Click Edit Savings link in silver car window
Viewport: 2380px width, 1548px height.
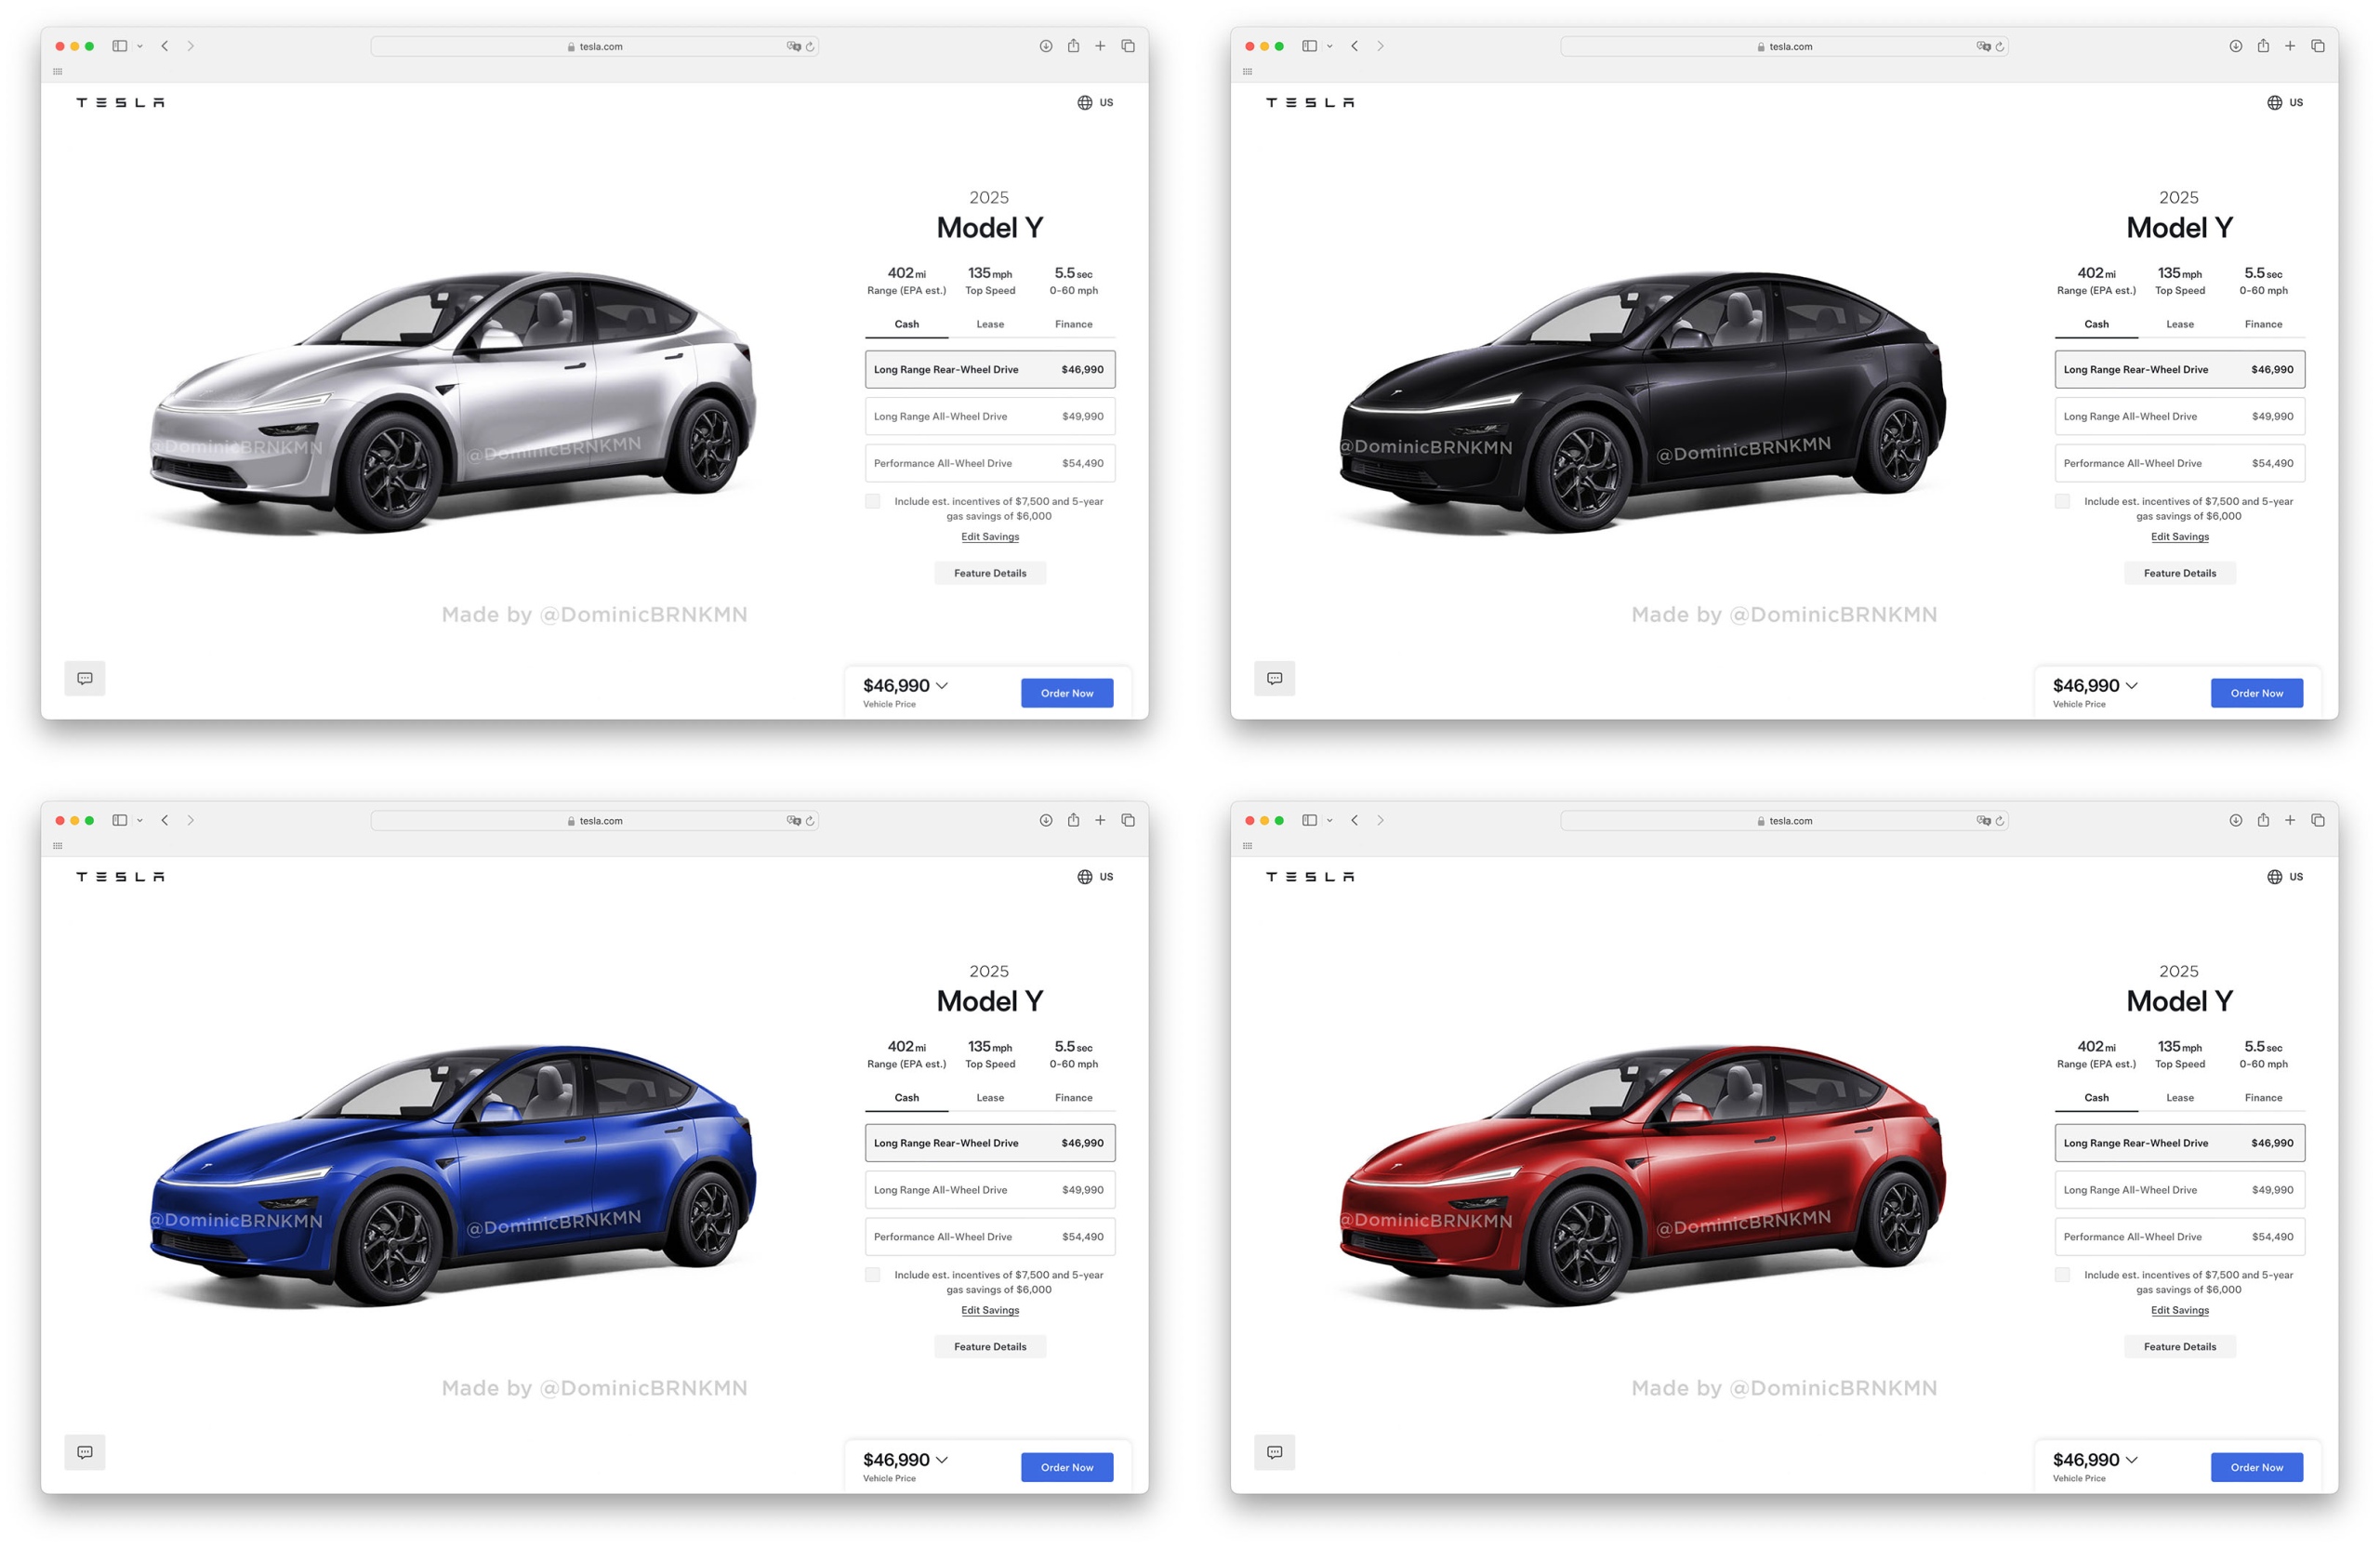(990, 537)
